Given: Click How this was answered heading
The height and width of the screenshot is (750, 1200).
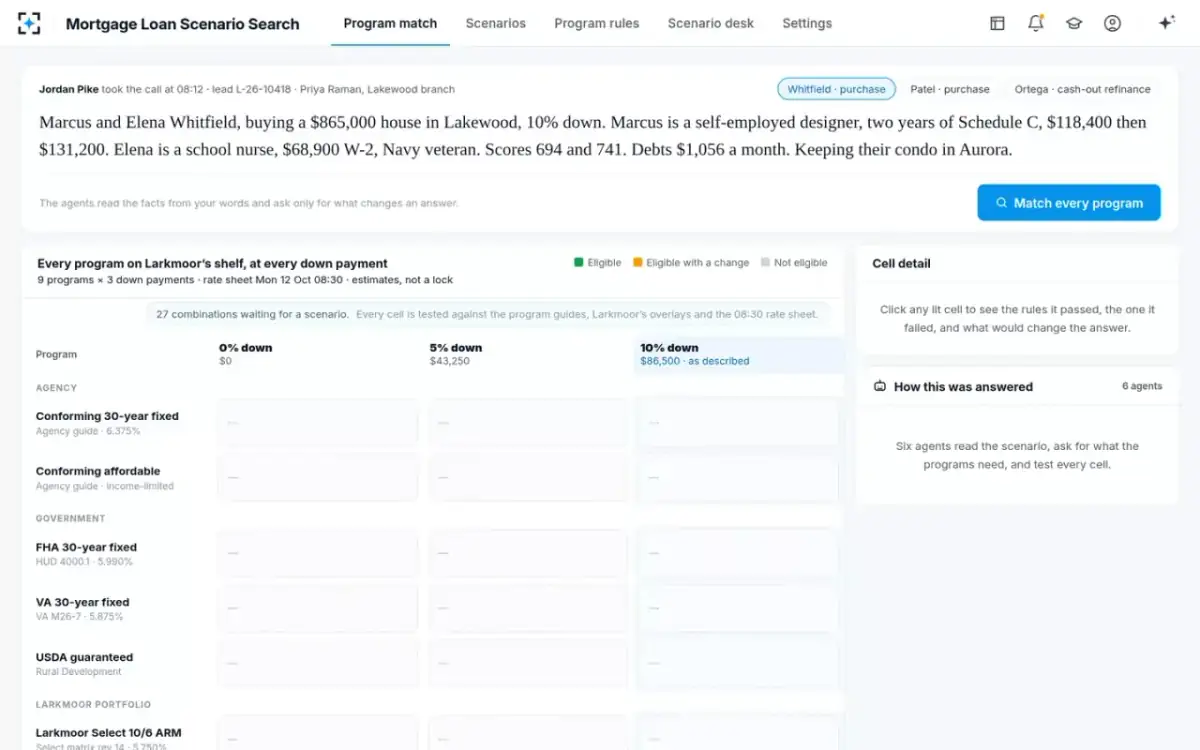Looking at the screenshot, I should 963,387.
